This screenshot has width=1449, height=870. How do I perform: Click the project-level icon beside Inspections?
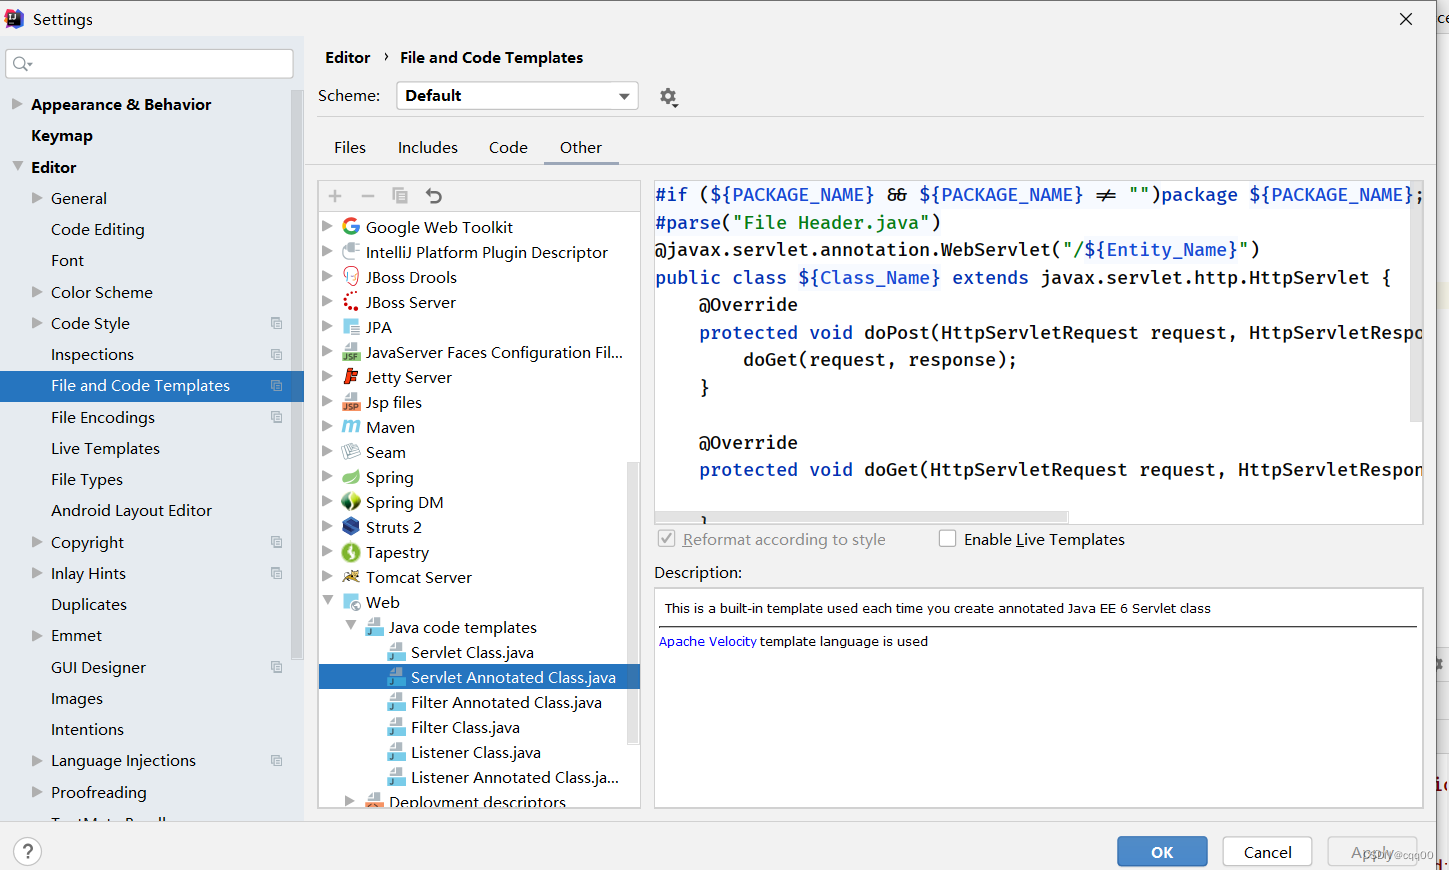pos(277,354)
